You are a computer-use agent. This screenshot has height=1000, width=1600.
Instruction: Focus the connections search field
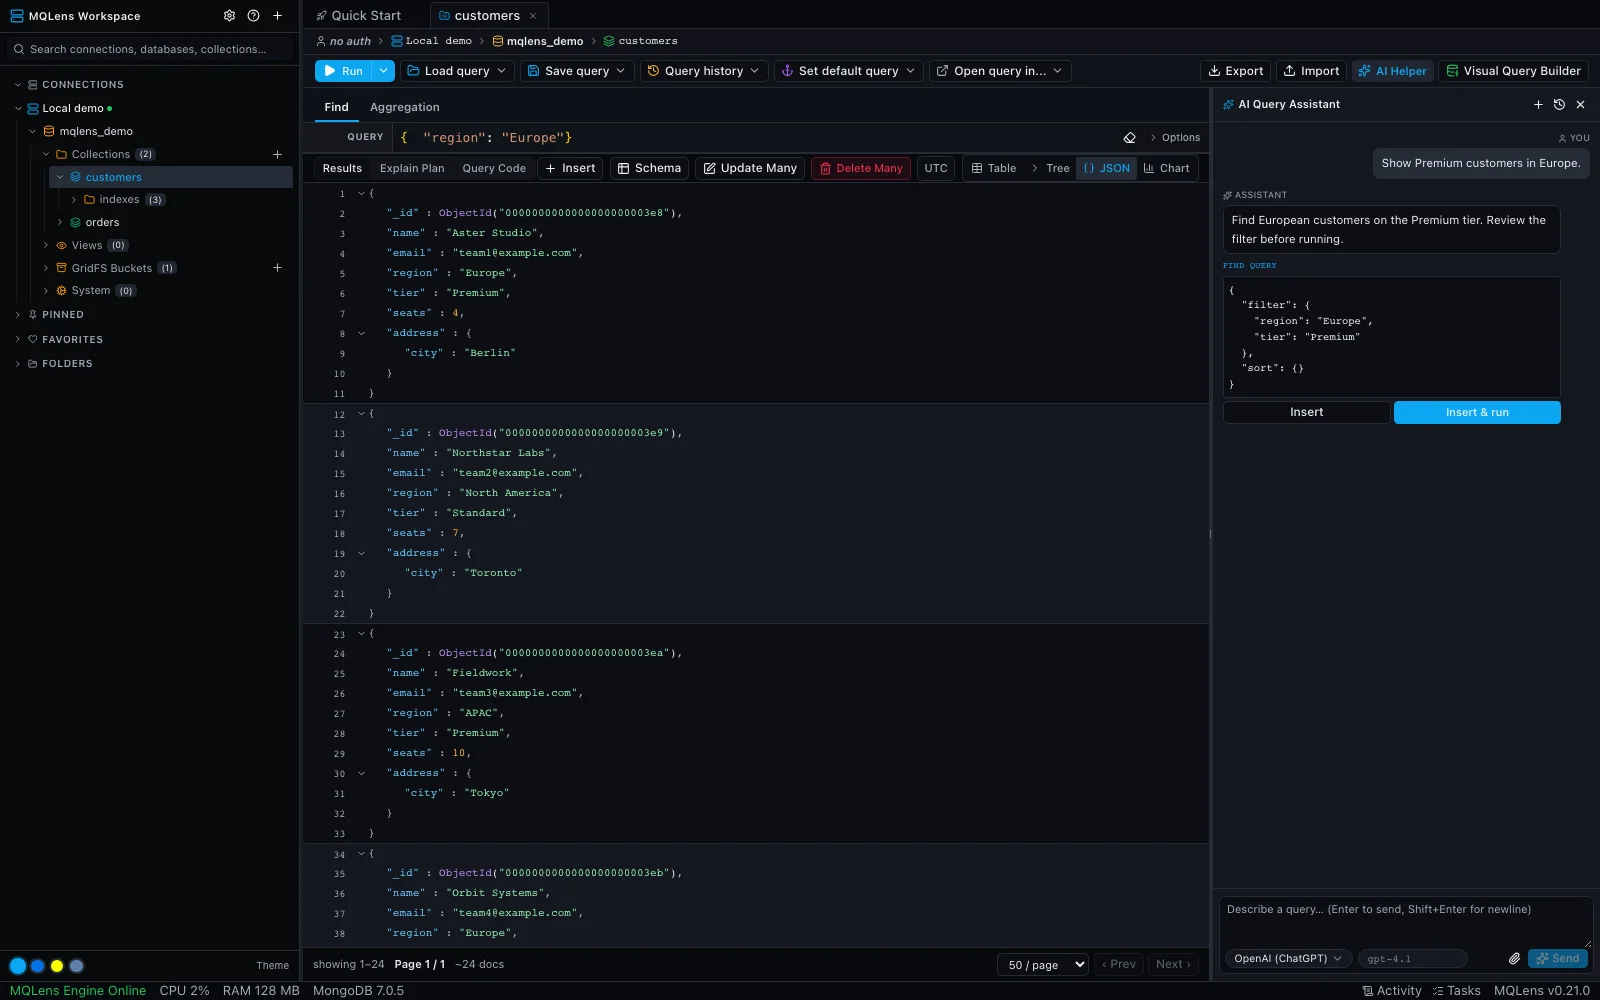tap(150, 49)
